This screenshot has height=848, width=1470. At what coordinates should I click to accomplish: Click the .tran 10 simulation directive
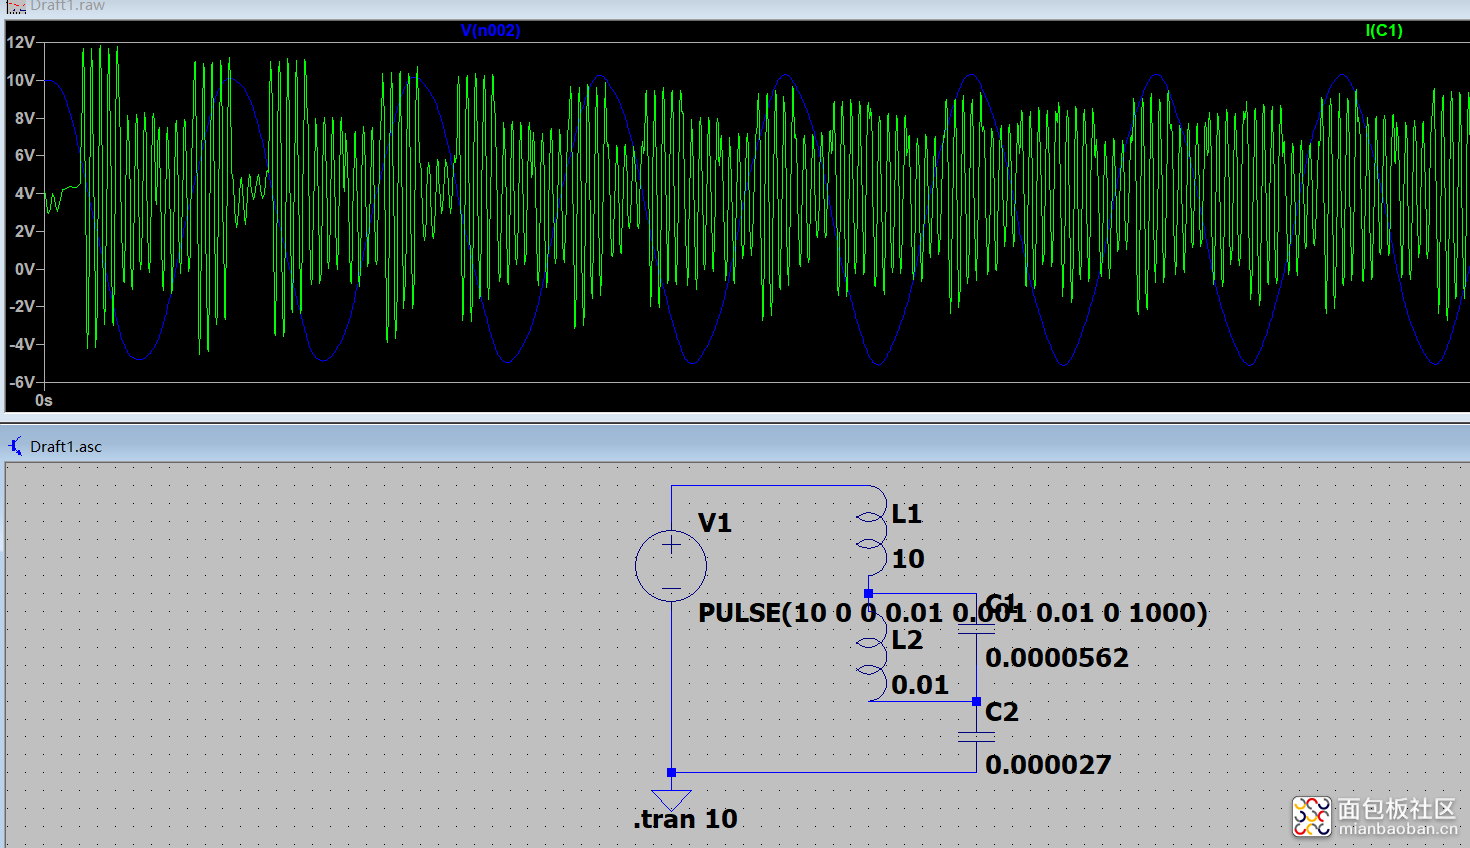coord(685,819)
